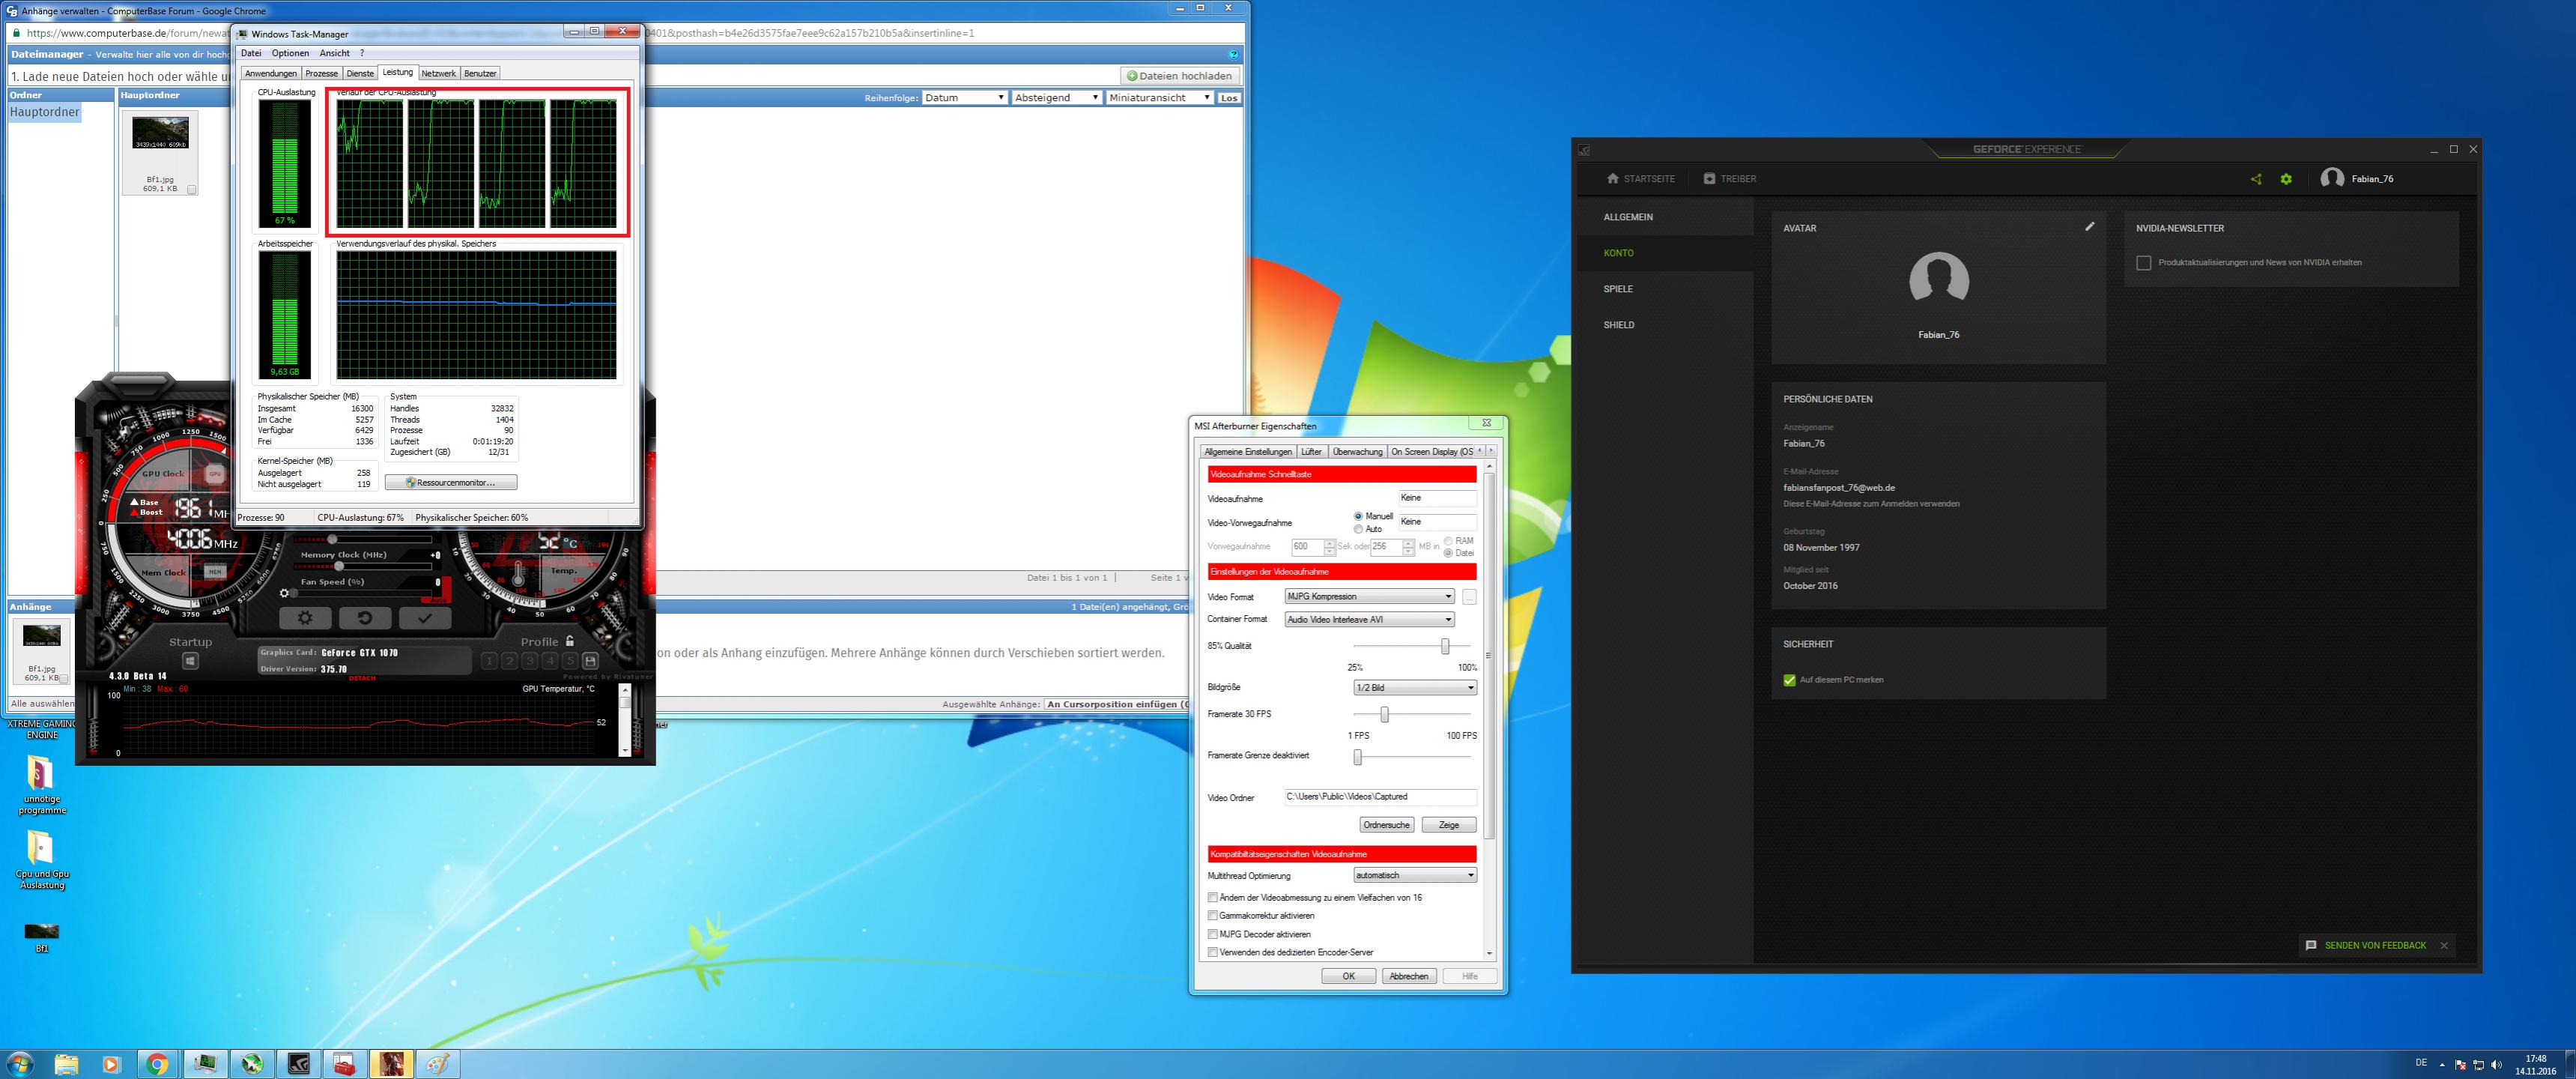Select the Auto radio button for Video-Vorwegaufnahme
This screenshot has width=2576, height=1079.
pos(1358,529)
